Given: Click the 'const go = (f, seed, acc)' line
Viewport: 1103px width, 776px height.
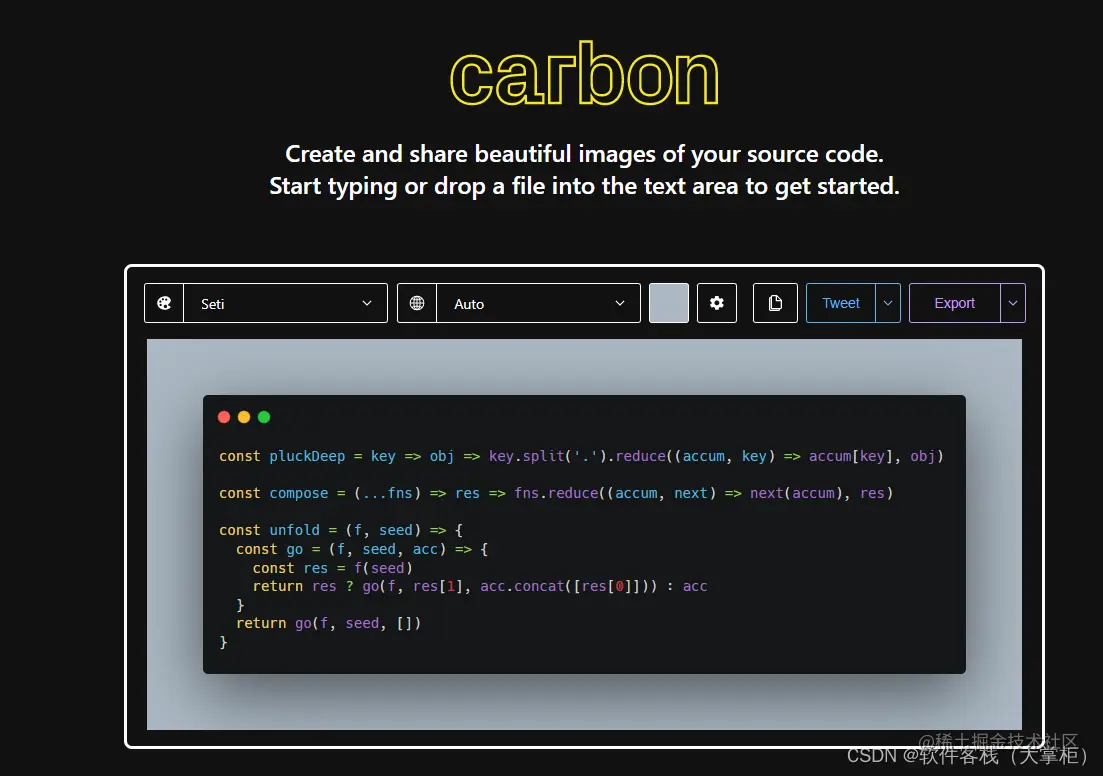Looking at the screenshot, I should point(362,549).
